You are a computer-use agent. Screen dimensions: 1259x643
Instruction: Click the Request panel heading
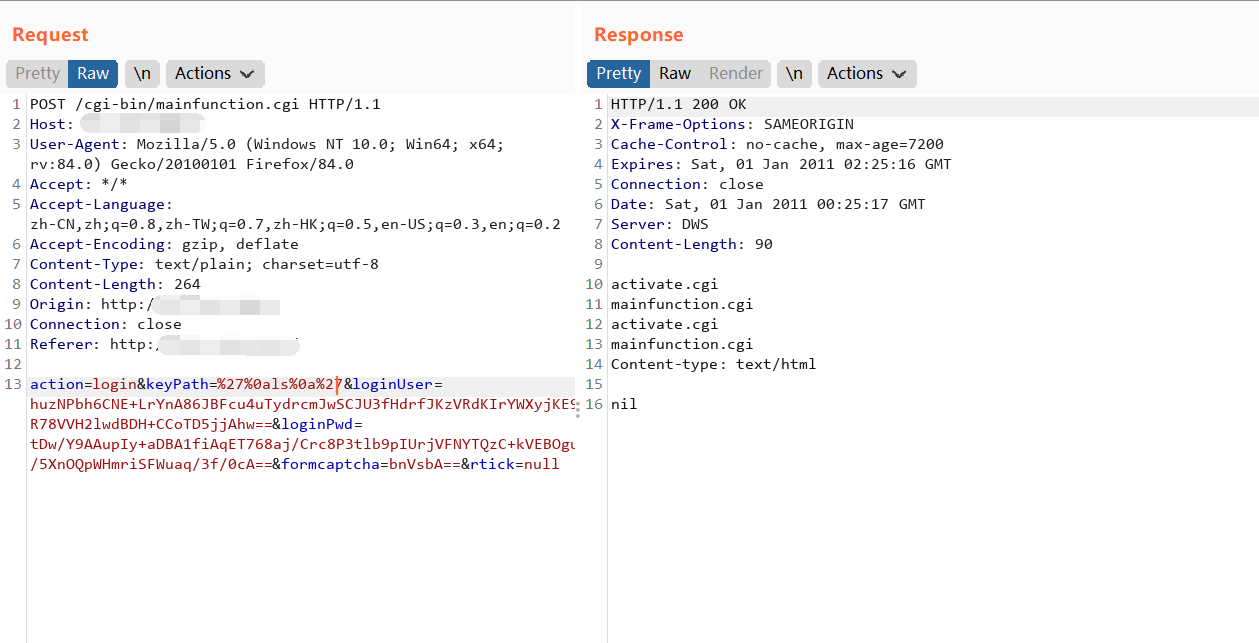point(50,35)
